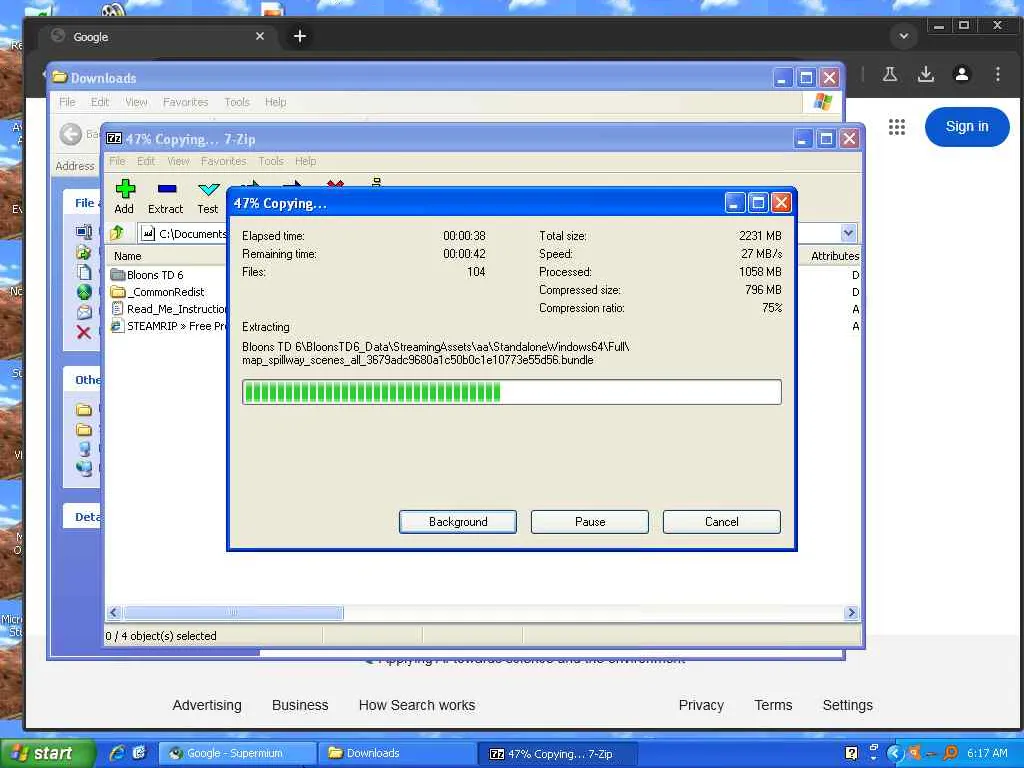Open the new tab plus button in browser
Screen dimensions: 1024x768
pyautogui.click(x=300, y=37)
